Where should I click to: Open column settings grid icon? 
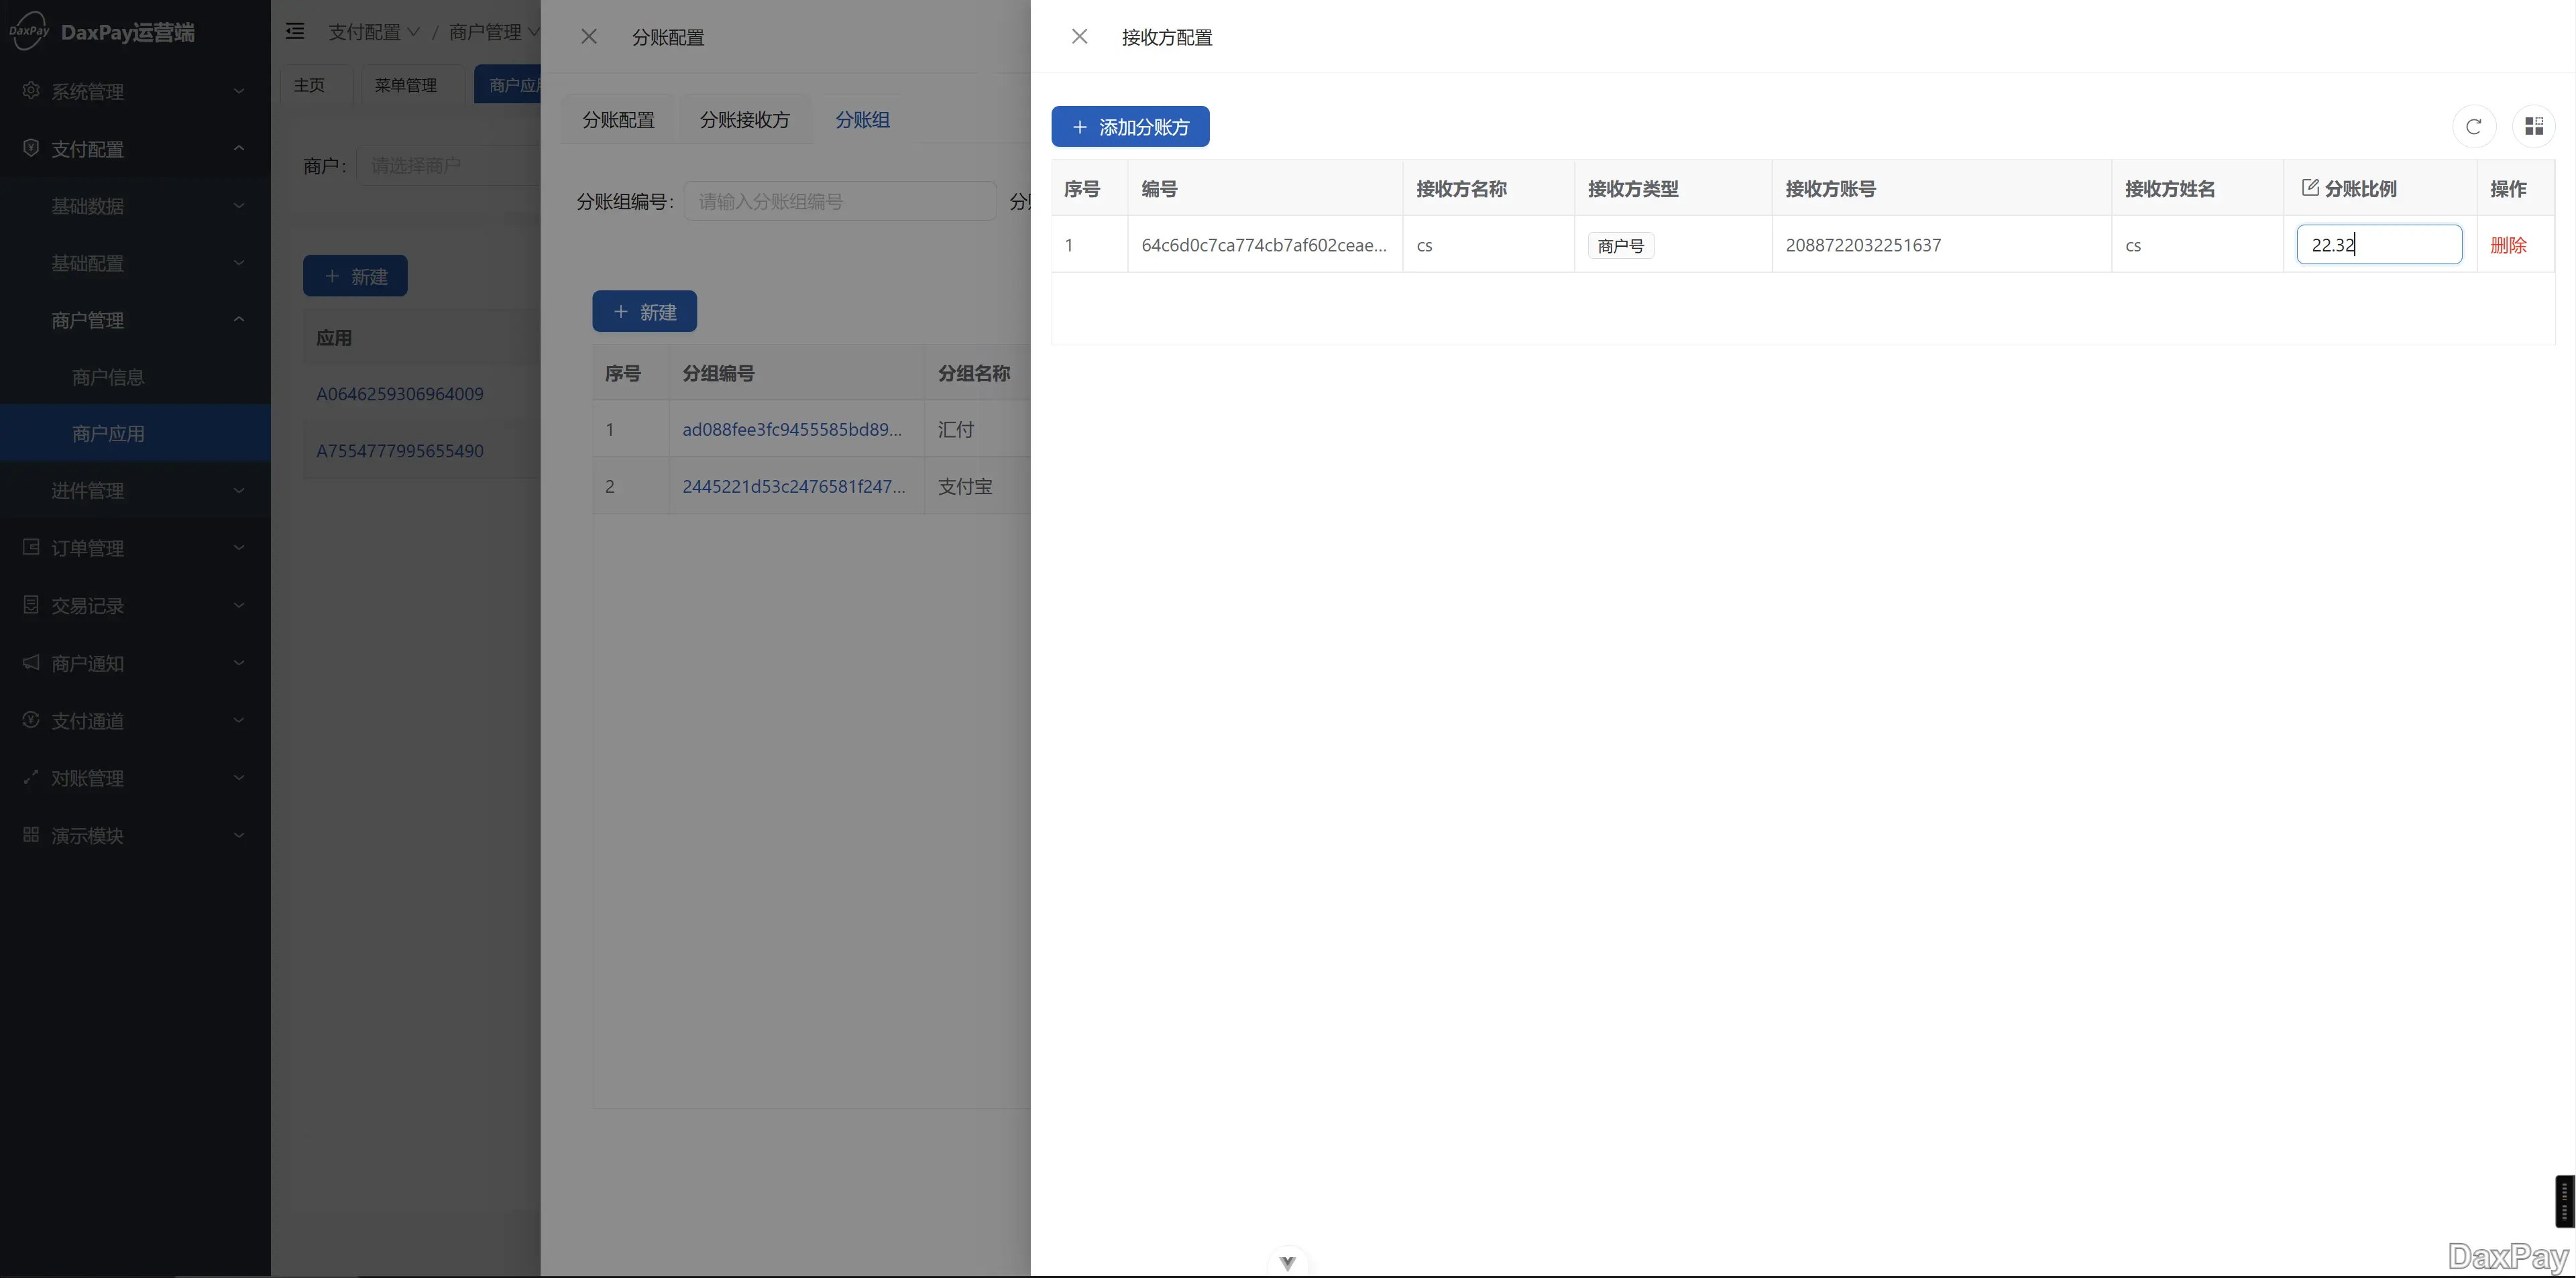(x=2533, y=127)
